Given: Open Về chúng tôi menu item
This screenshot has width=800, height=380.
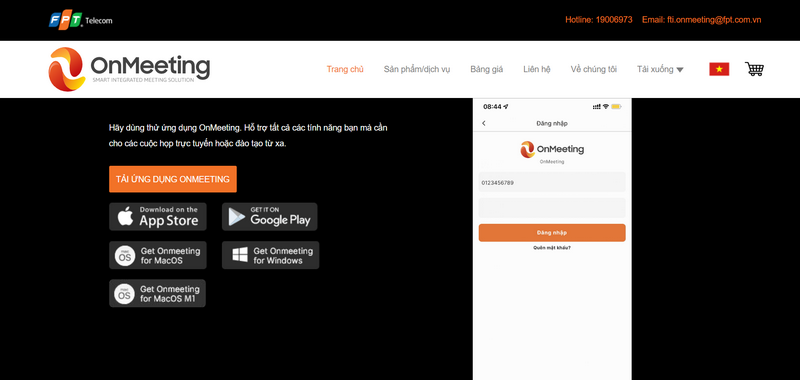Looking at the screenshot, I should tap(593, 69).
